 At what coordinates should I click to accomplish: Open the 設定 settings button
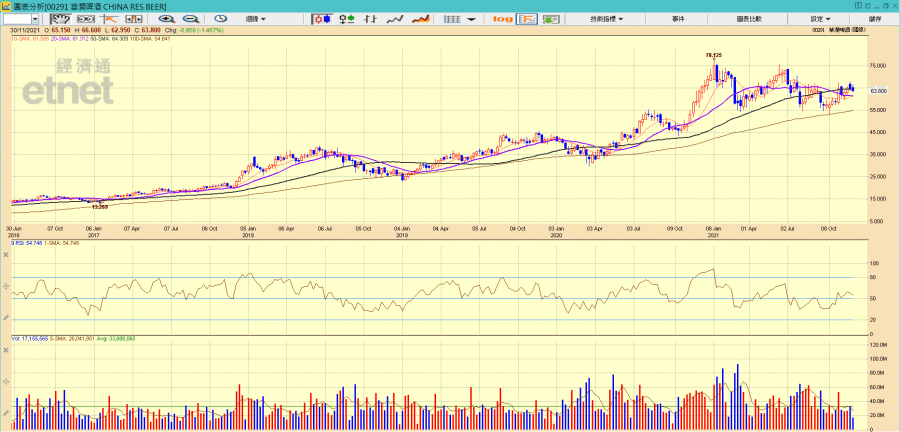point(821,19)
